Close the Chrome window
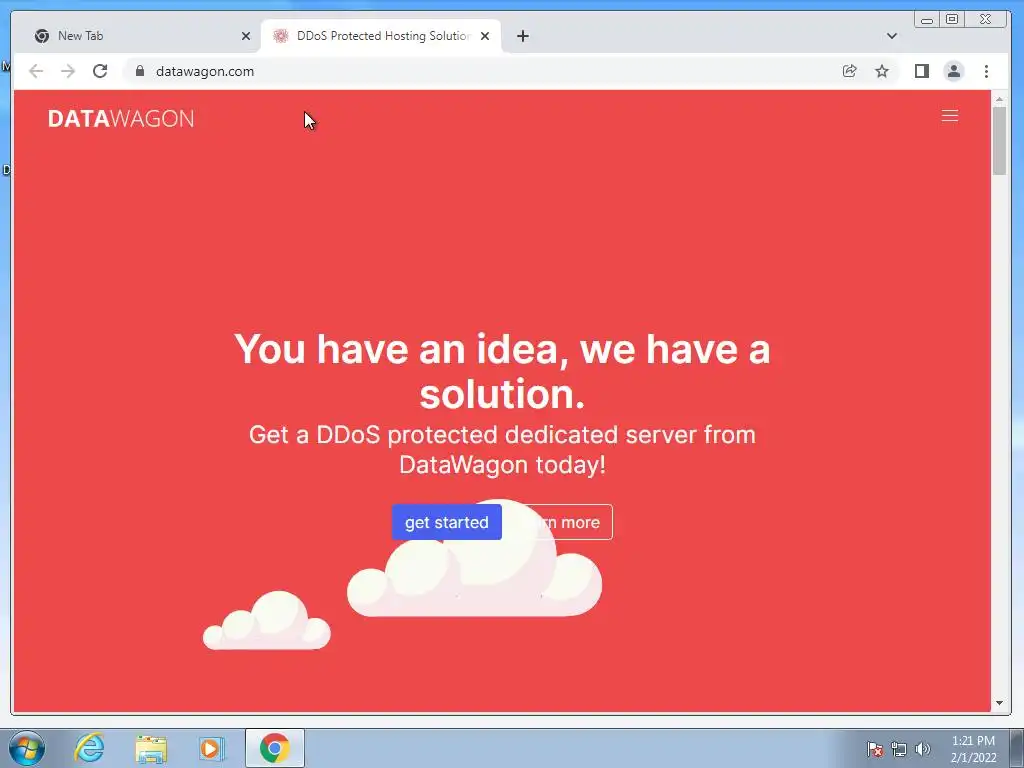Viewport: 1024px width, 768px height. pyautogui.click(x=985, y=20)
